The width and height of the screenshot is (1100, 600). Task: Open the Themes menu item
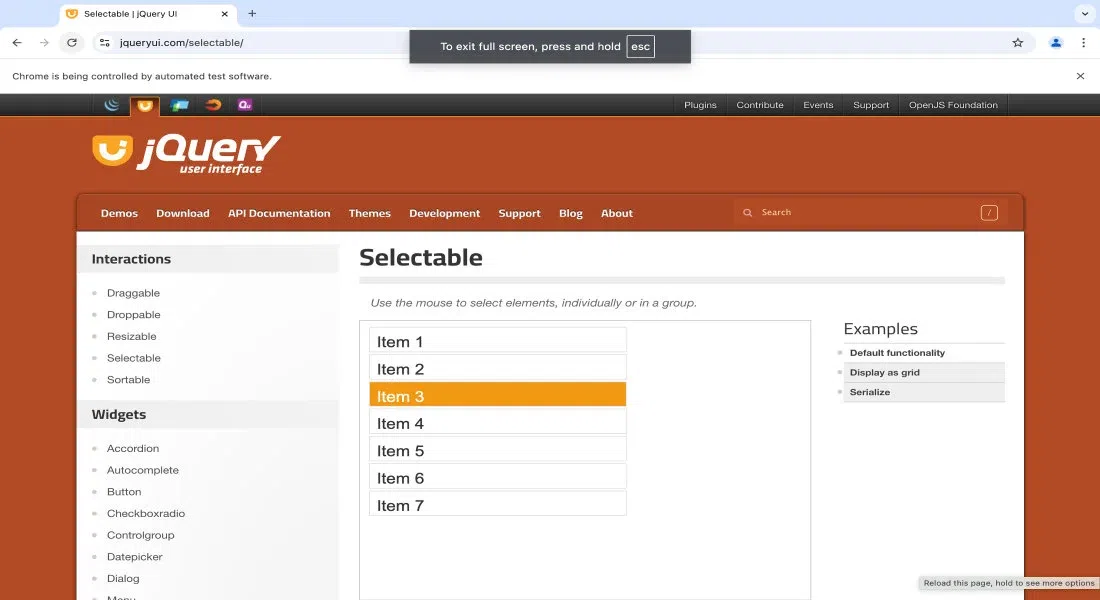tap(370, 213)
